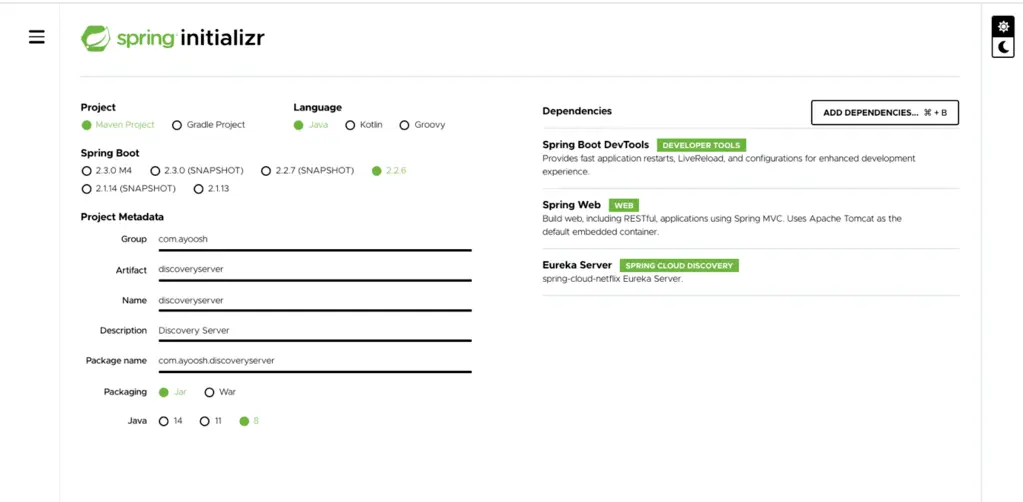Click the Spring Web dependency title
This screenshot has width=1023, height=502.
572,205
